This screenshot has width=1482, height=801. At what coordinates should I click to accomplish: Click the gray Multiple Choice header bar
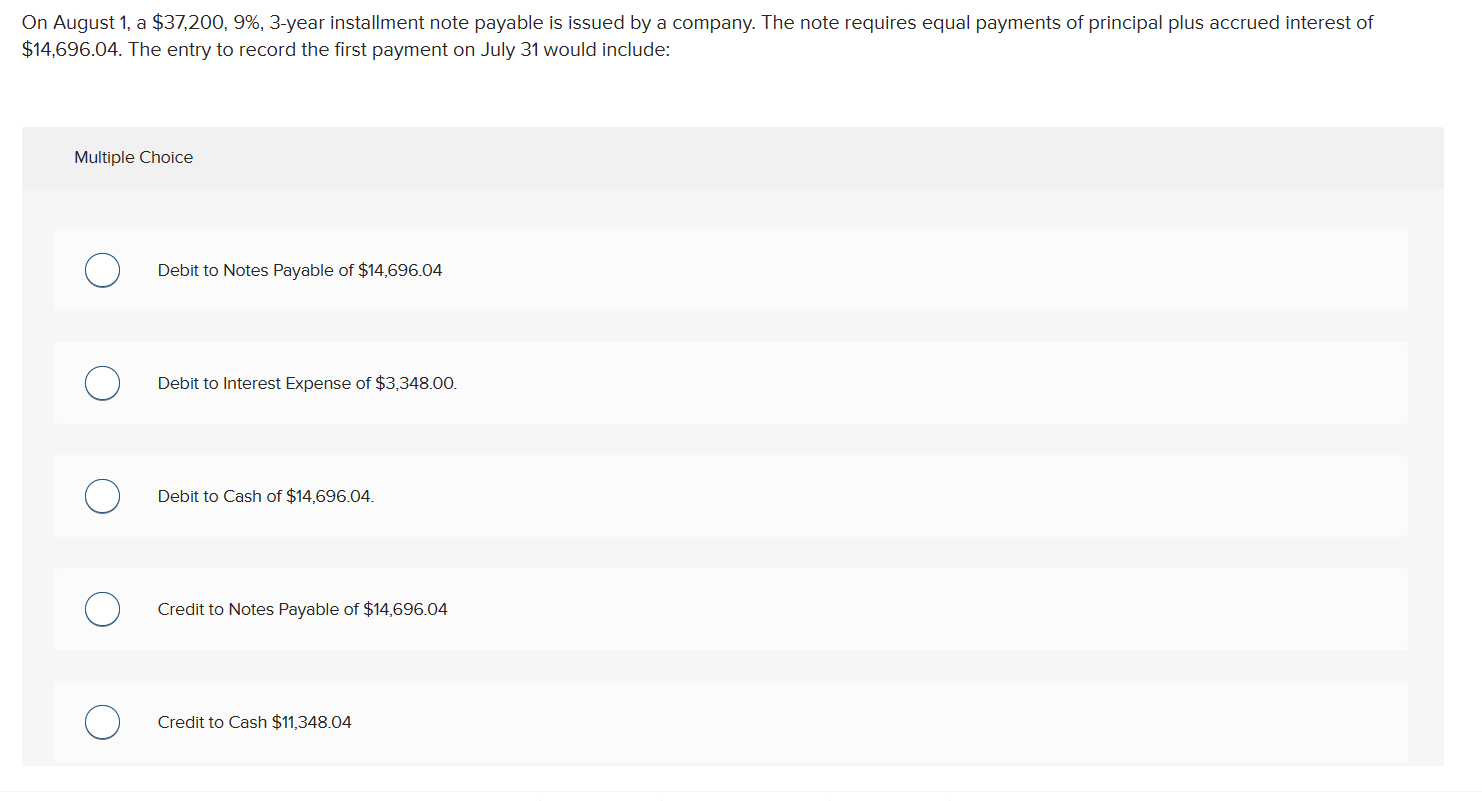coord(733,158)
